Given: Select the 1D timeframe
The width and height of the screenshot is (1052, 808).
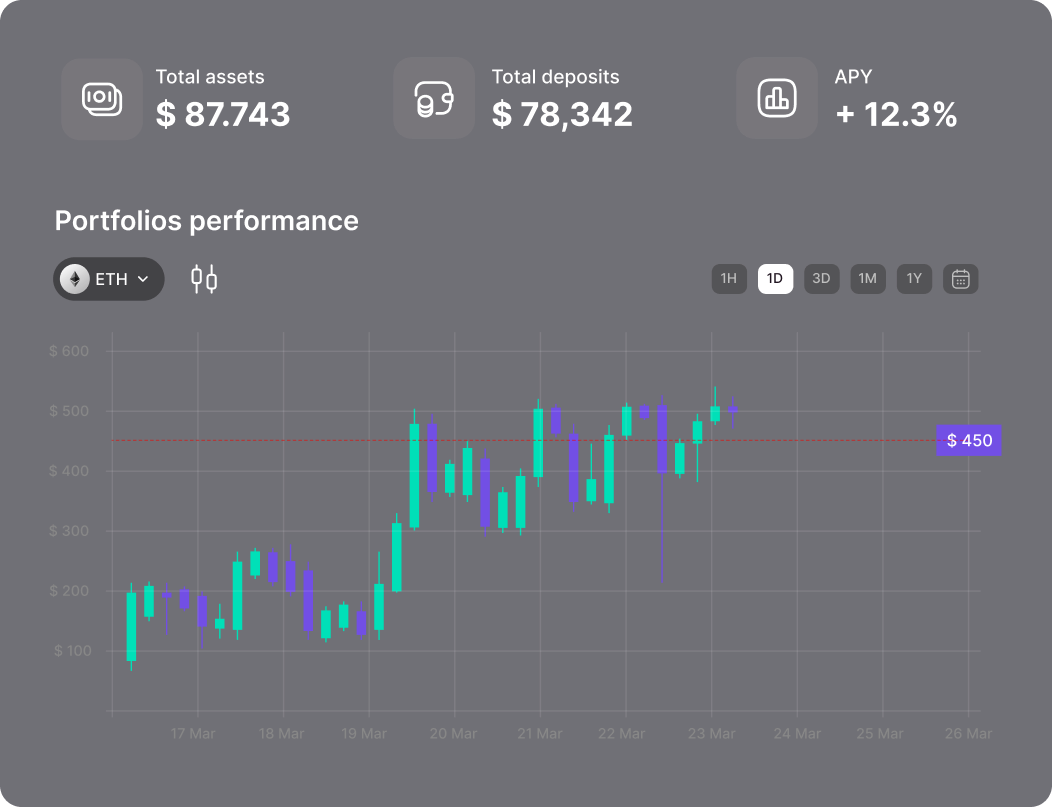Looking at the screenshot, I should pos(775,279).
